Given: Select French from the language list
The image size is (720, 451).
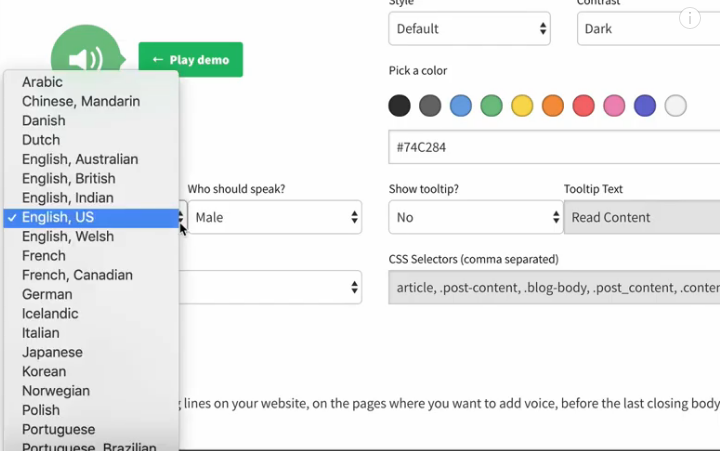Looking at the screenshot, I should click(x=91, y=255).
